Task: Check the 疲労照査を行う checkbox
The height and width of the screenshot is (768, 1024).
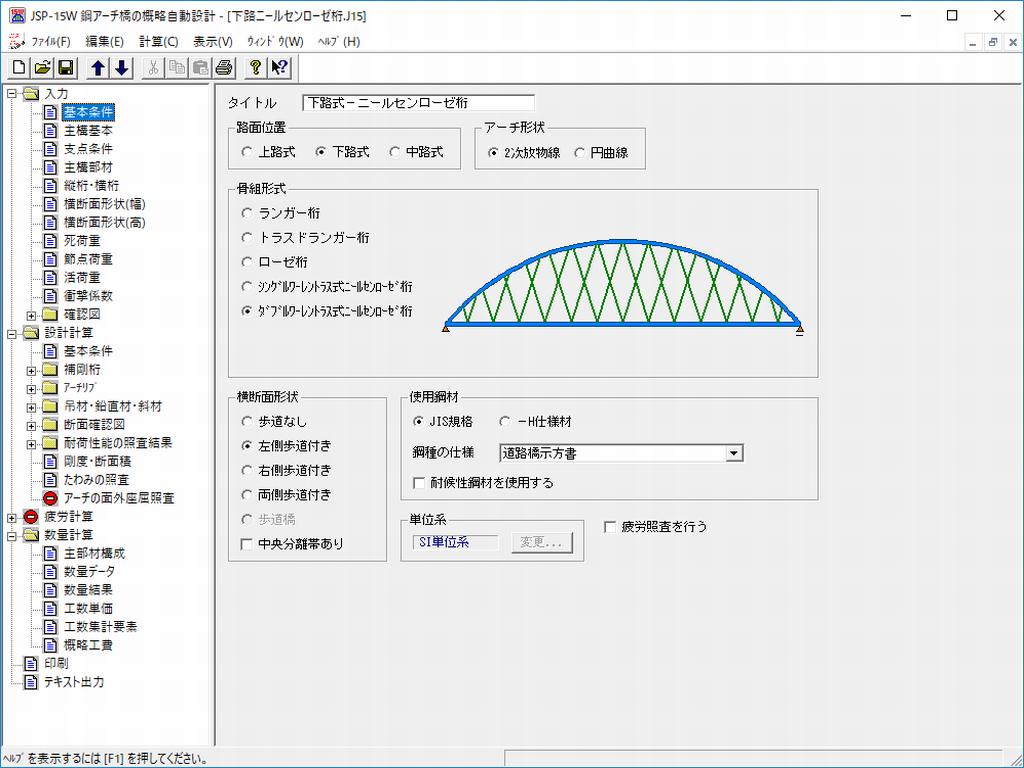Action: tap(610, 526)
